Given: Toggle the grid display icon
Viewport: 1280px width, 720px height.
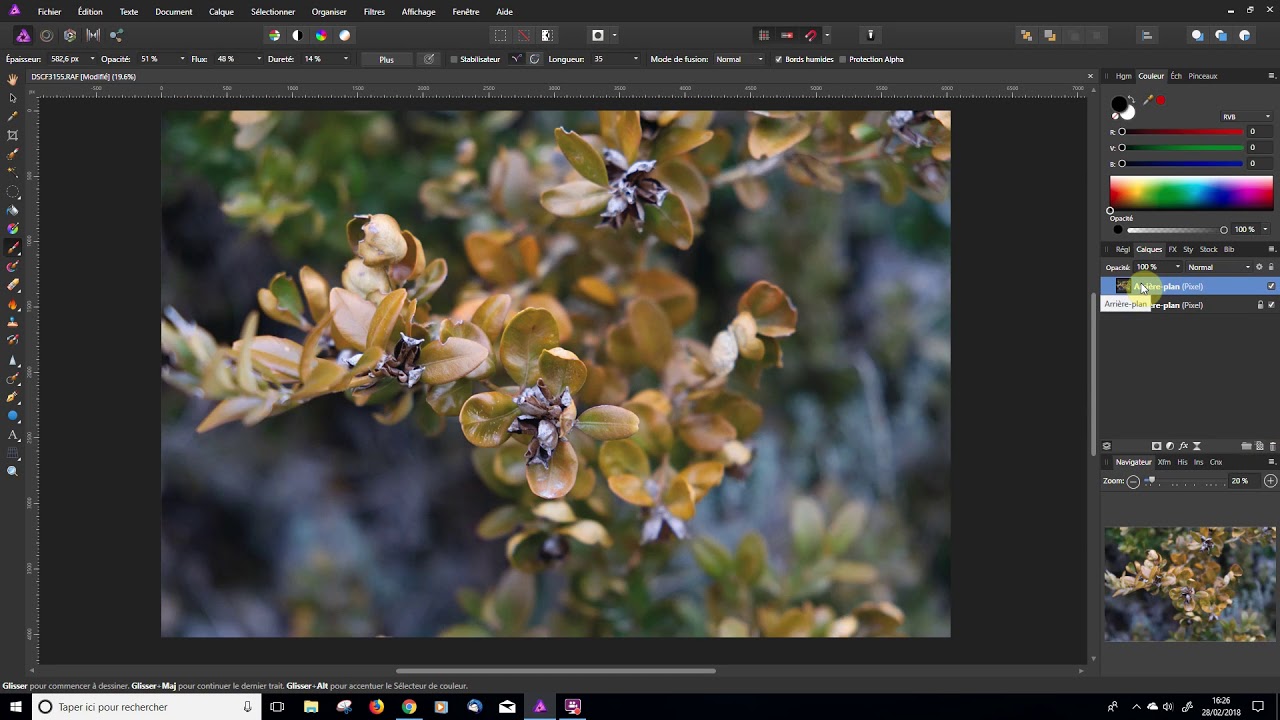Looking at the screenshot, I should pos(763,35).
